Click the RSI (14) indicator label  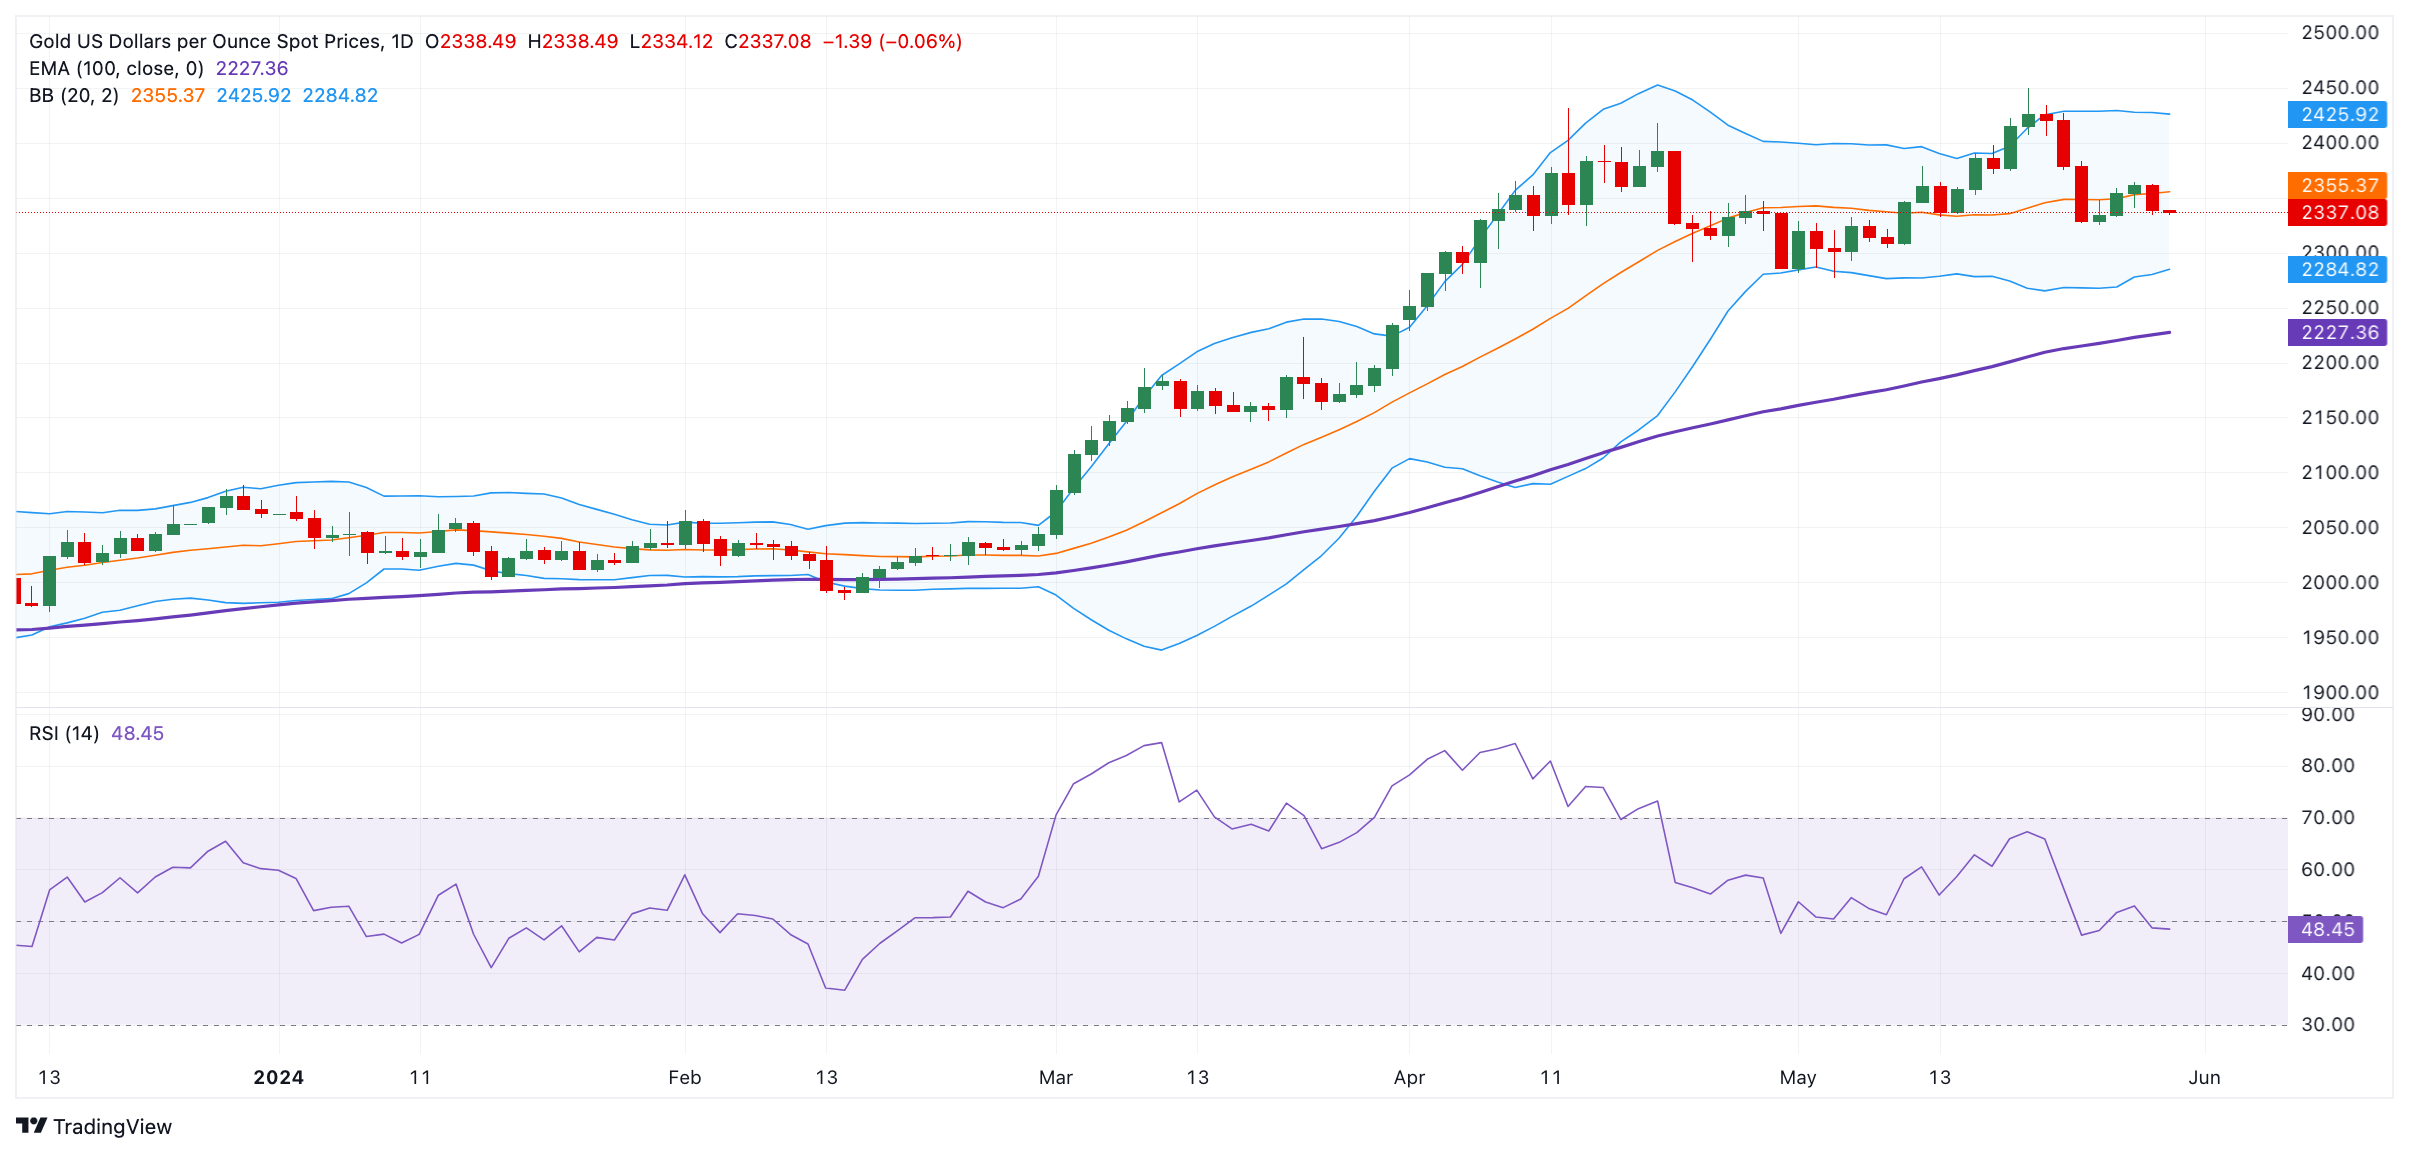64,733
